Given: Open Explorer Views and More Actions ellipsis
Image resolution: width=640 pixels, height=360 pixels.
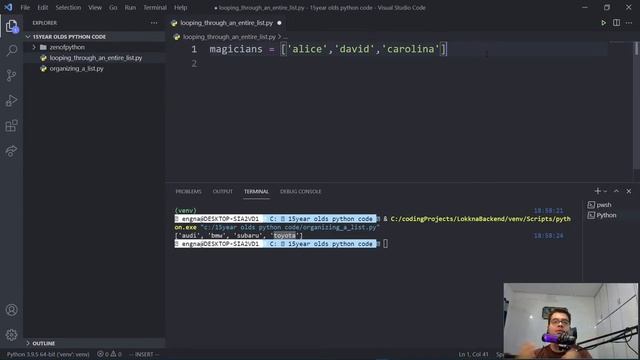Looking at the screenshot, I should 154,23.
